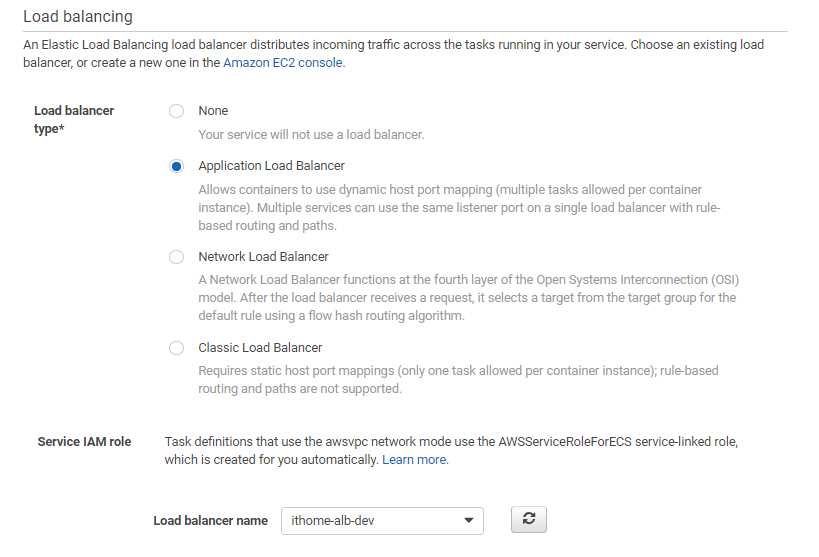Pick the Classic Load Balancer radio button
Screen dimensions: 819x557
[x=177, y=348]
